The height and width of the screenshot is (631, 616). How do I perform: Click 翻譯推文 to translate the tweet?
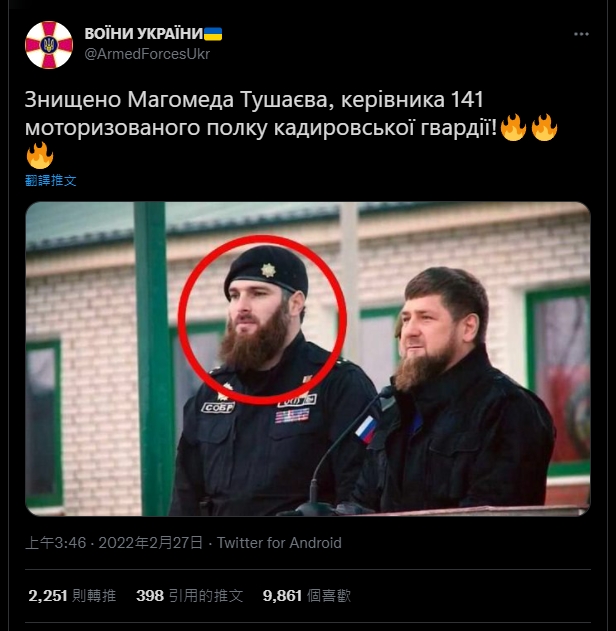[x=51, y=180]
